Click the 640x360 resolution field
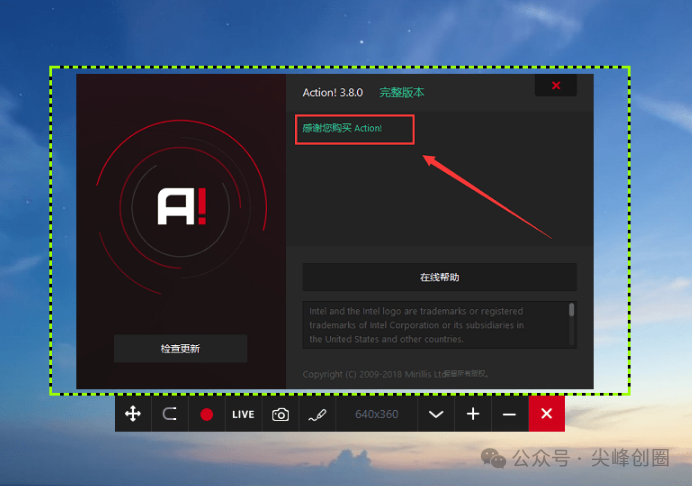 (x=376, y=414)
